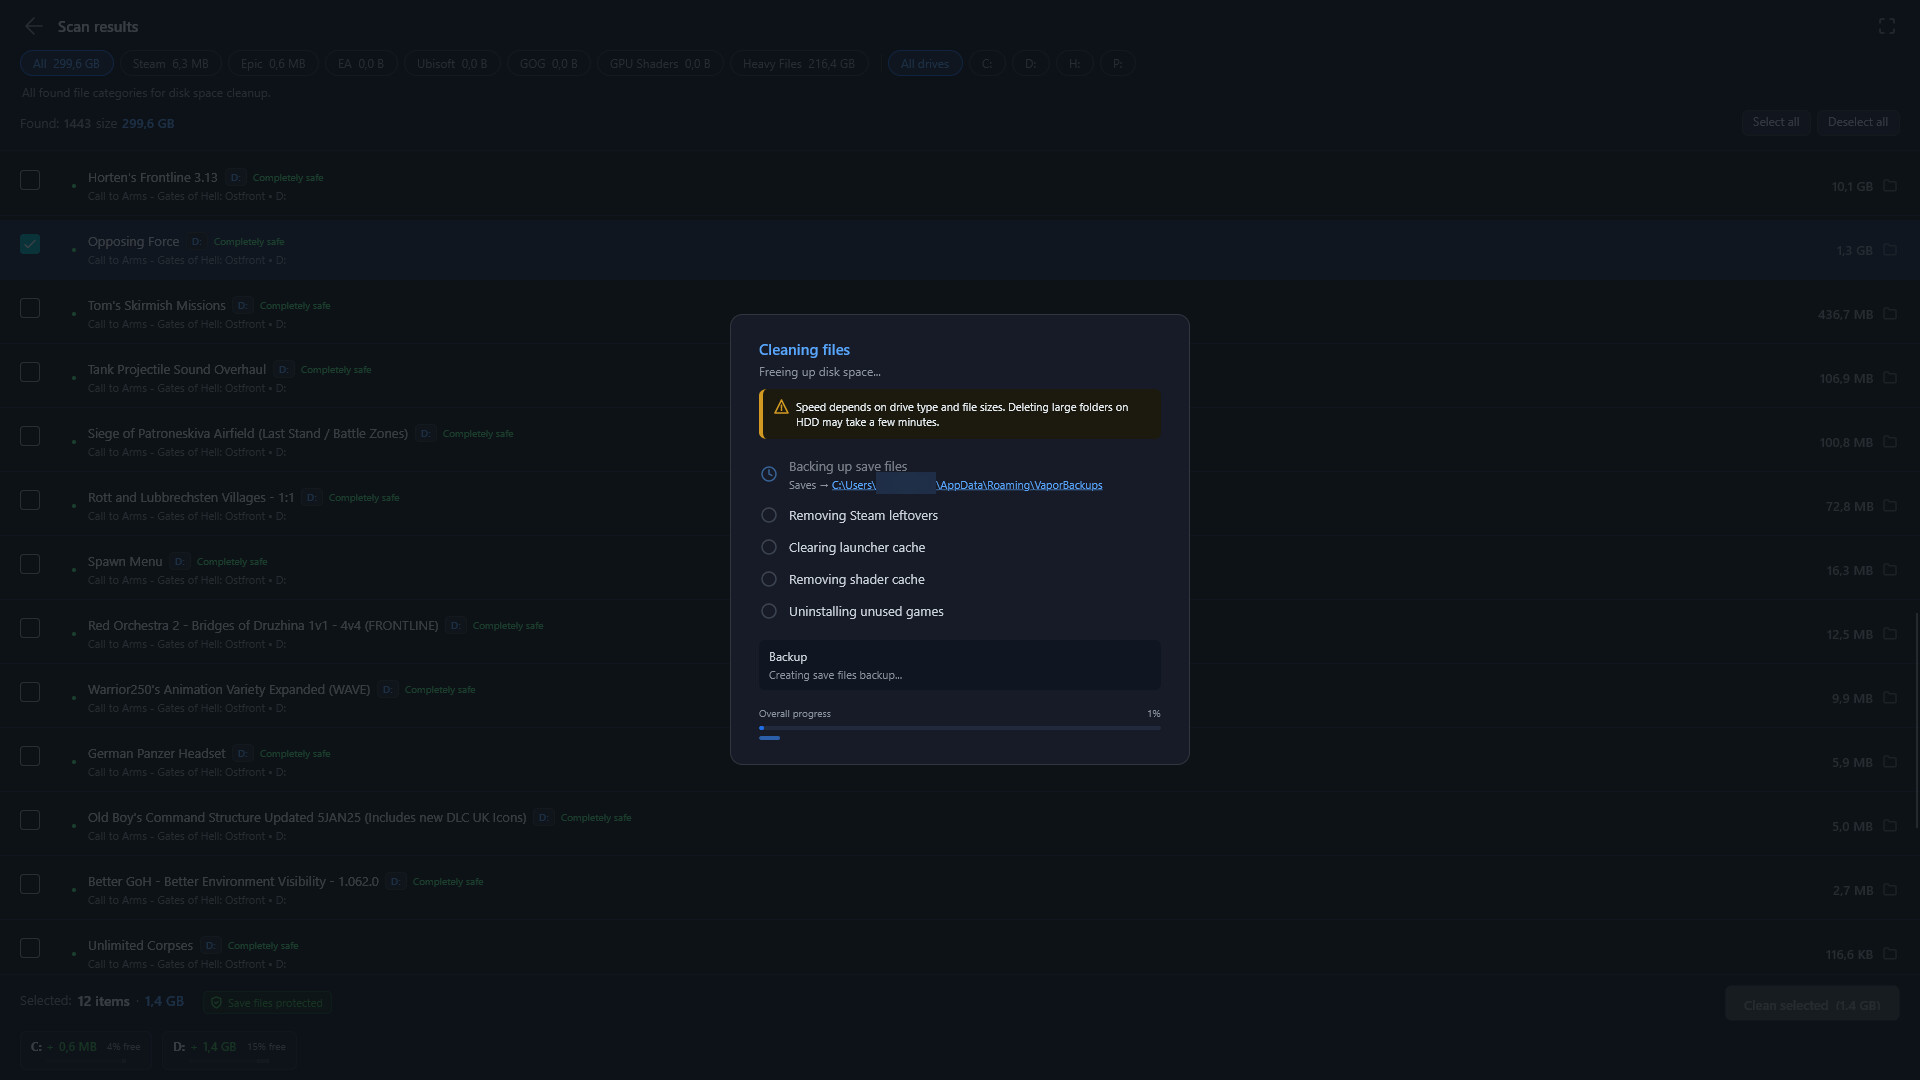This screenshot has height=1080, width=1920.
Task: Go back with the arrow beside Scan results
Action: [34, 26]
